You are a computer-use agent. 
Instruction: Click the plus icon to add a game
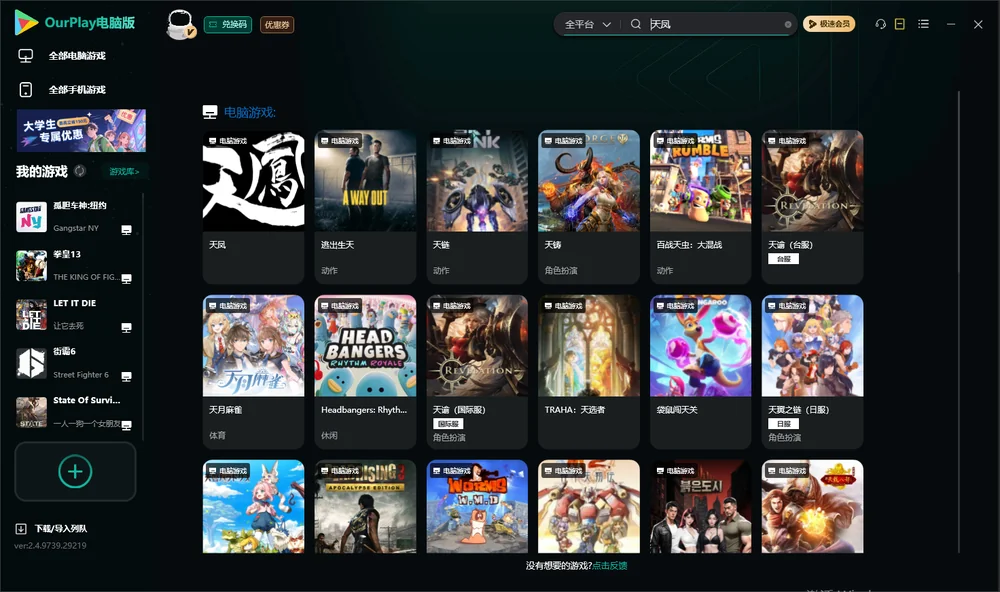tap(75, 471)
